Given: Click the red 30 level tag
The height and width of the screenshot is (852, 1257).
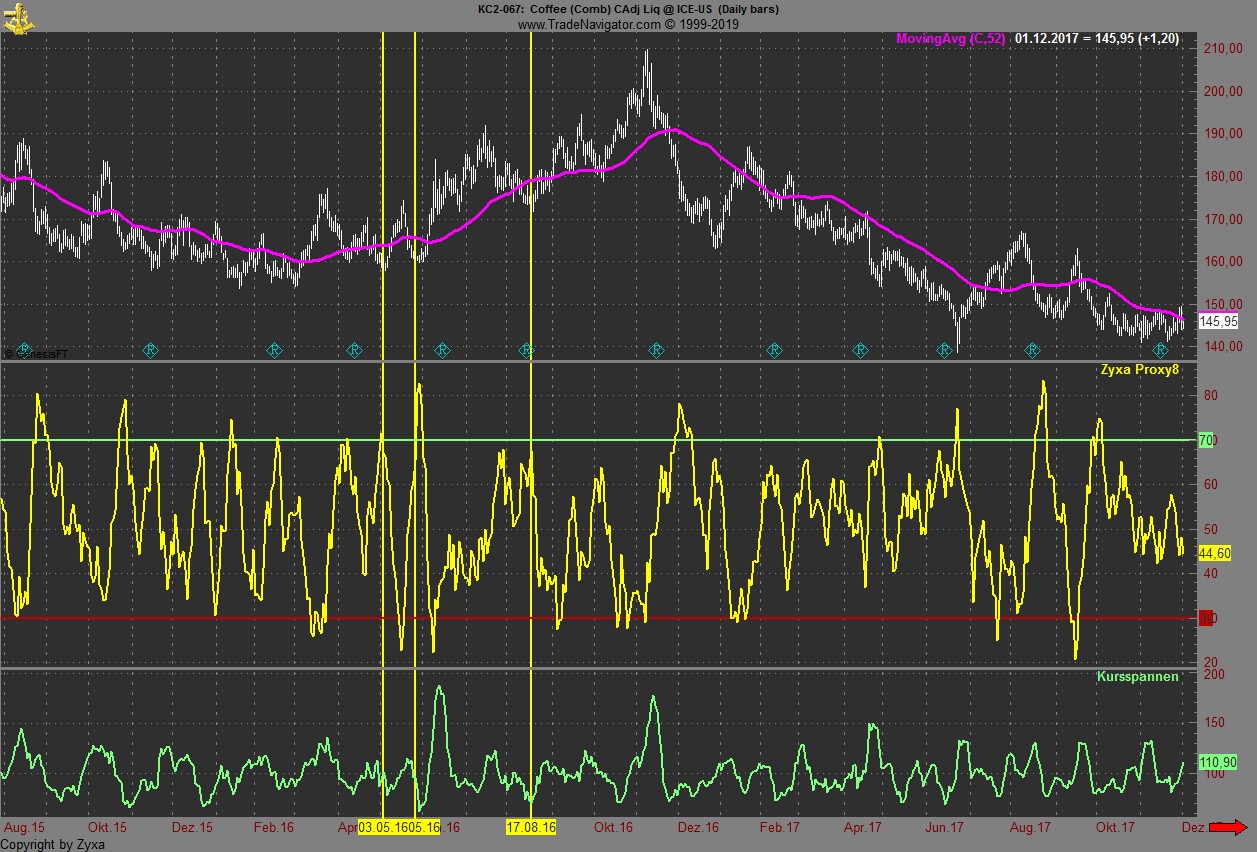Looking at the screenshot, I should click(x=1206, y=618).
